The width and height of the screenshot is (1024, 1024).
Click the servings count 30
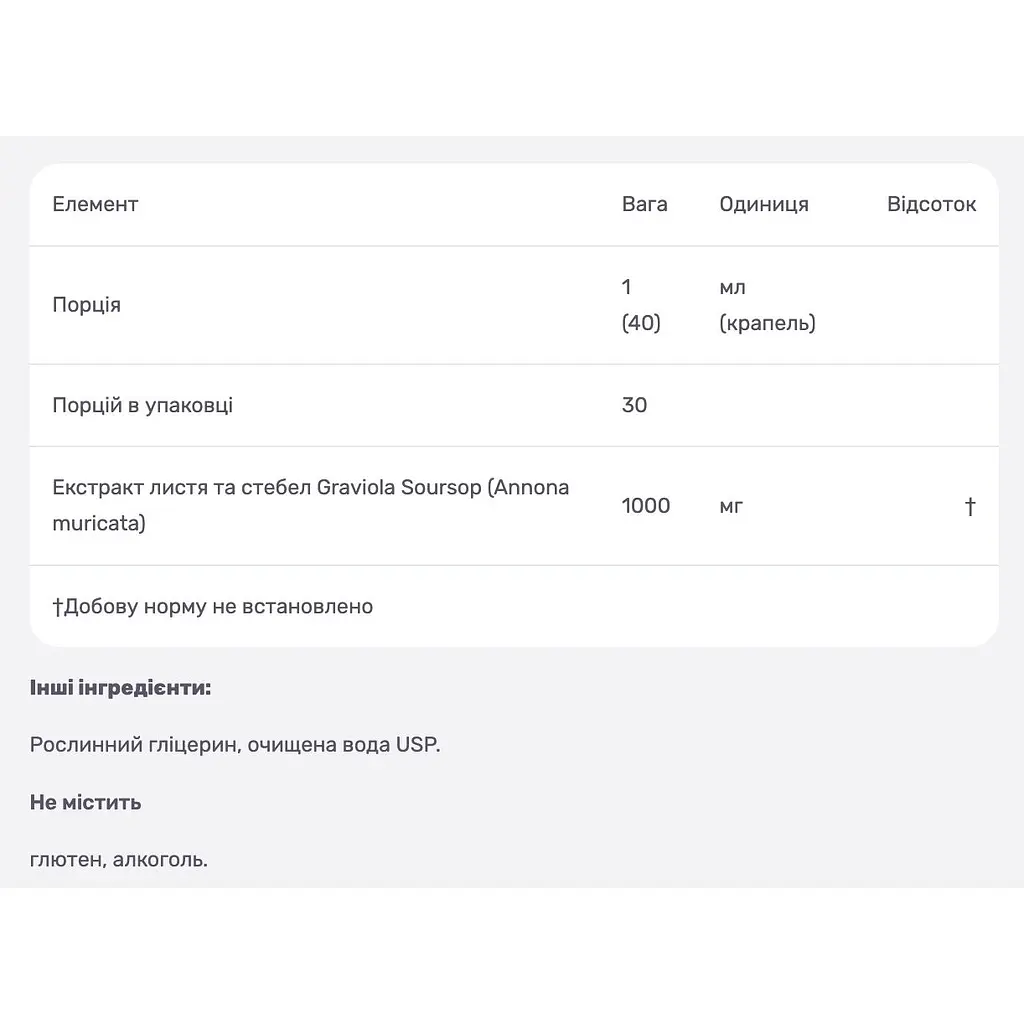point(634,406)
